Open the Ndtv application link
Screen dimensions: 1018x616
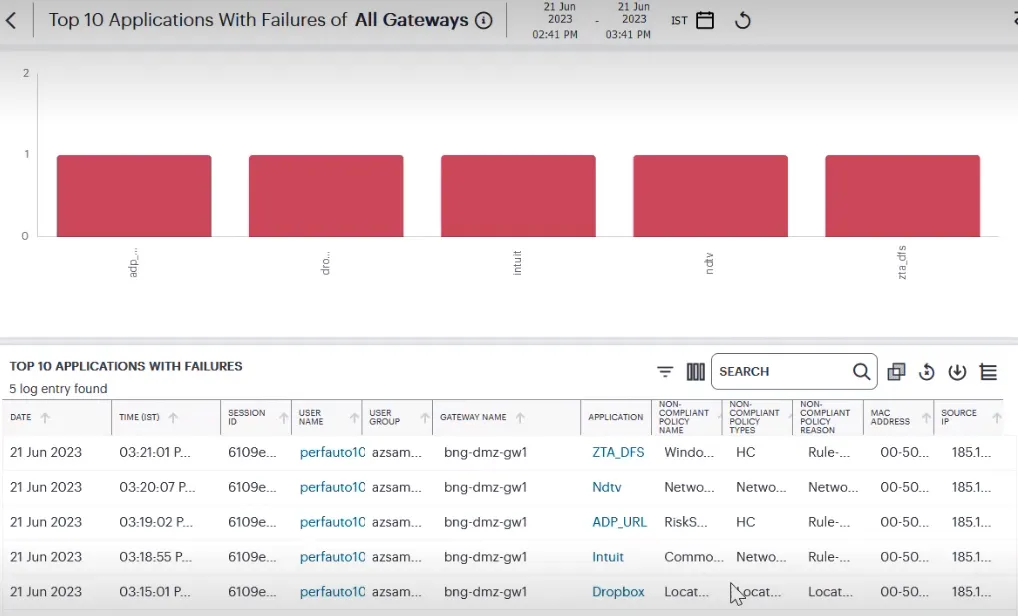pos(606,487)
